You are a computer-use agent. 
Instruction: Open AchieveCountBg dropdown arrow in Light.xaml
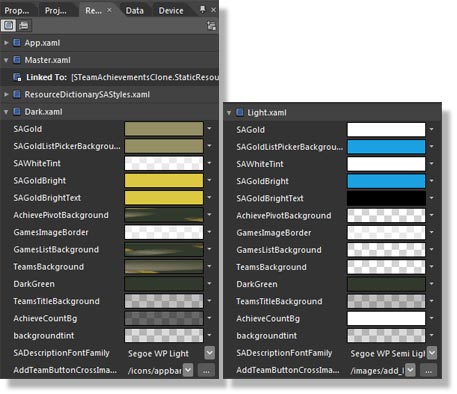432,318
